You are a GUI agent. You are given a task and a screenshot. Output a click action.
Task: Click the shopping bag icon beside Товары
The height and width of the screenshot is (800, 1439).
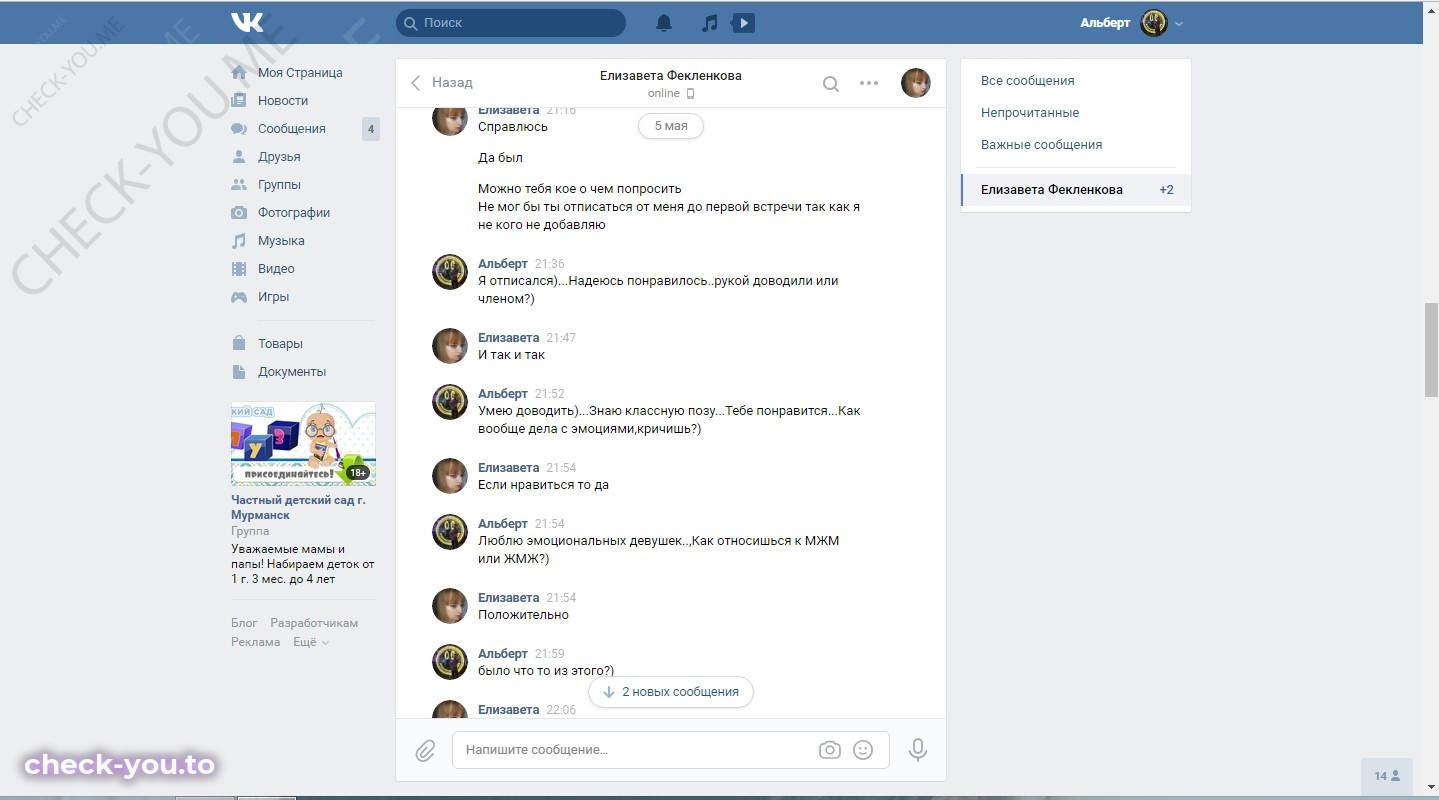coord(239,343)
